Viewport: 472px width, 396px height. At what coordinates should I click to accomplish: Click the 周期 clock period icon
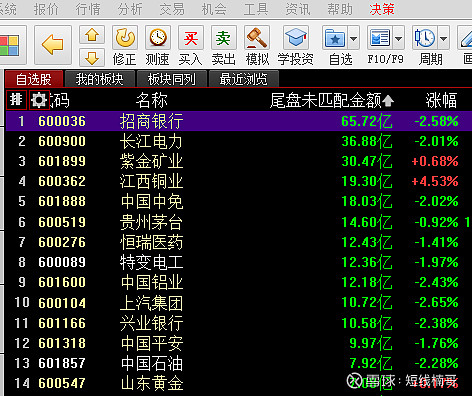[425, 37]
